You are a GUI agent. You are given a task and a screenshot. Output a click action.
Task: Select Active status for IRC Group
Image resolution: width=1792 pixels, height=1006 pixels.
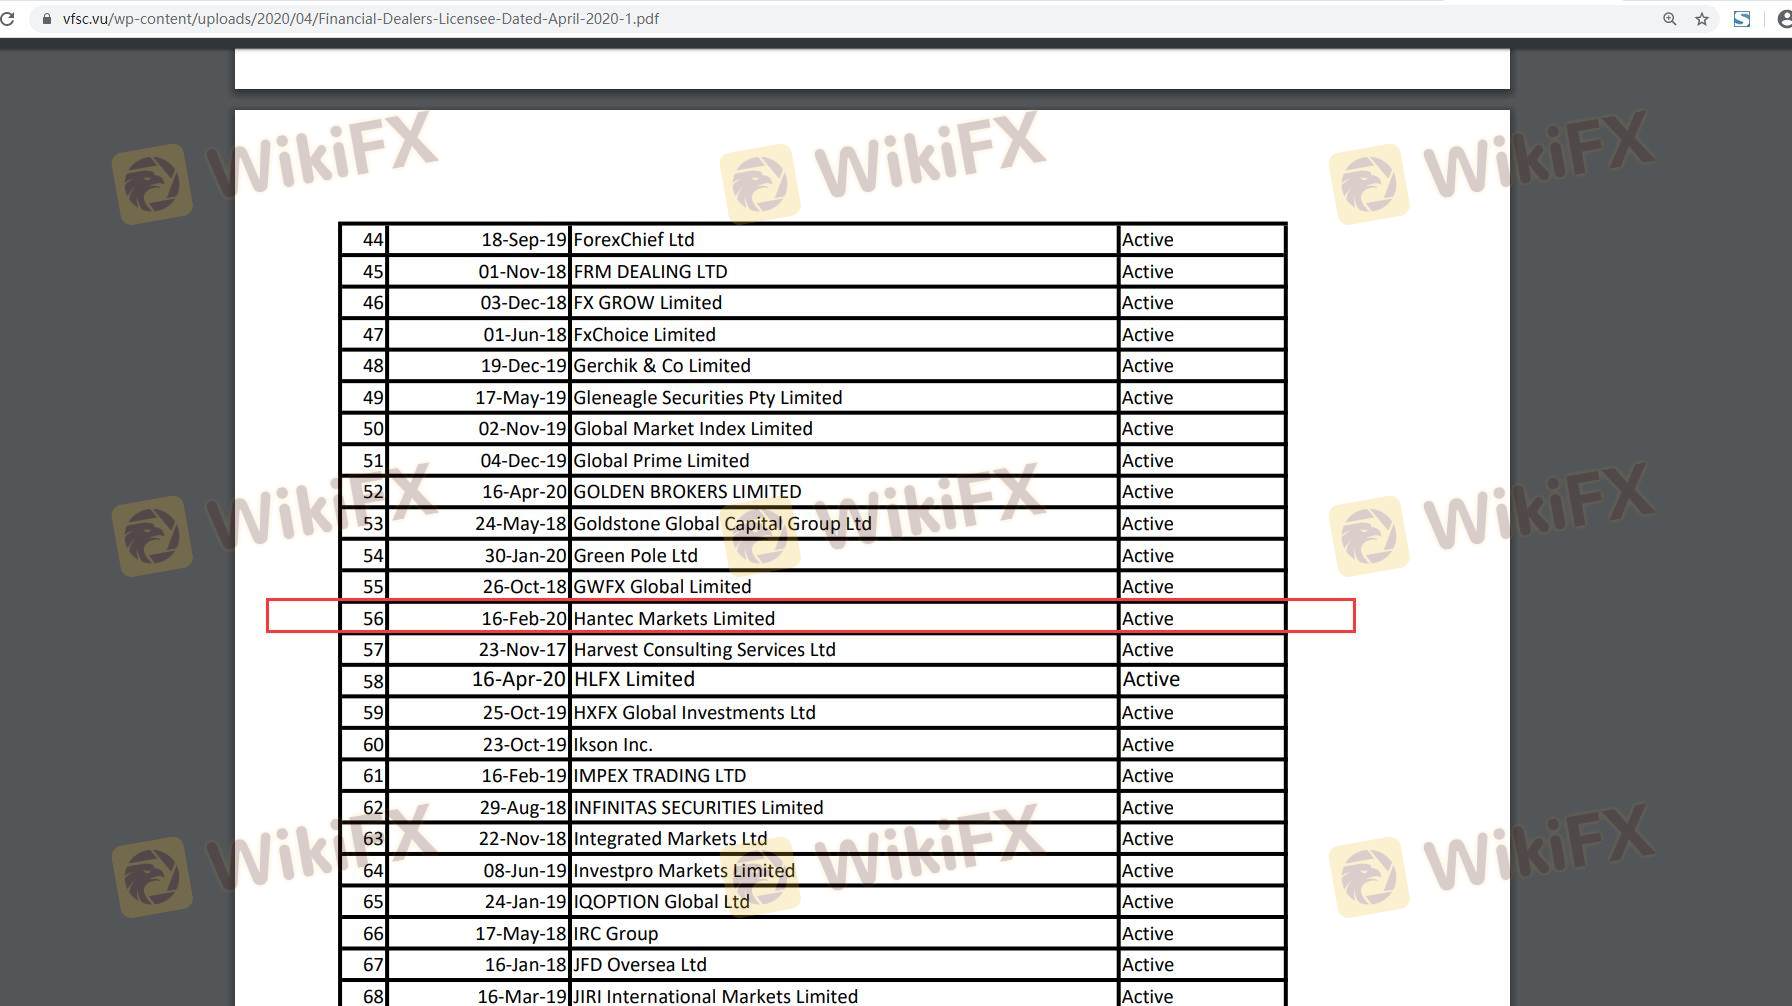[1147, 934]
